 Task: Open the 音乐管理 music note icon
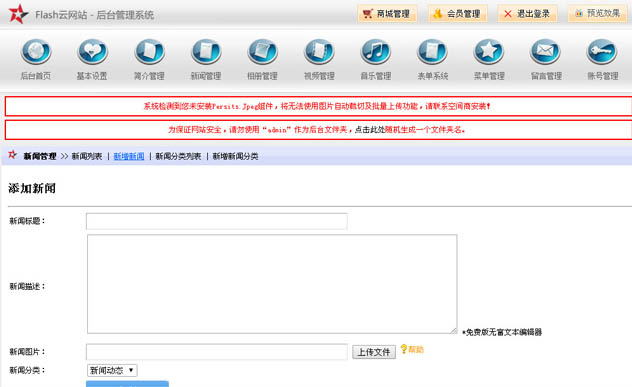pos(376,52)
